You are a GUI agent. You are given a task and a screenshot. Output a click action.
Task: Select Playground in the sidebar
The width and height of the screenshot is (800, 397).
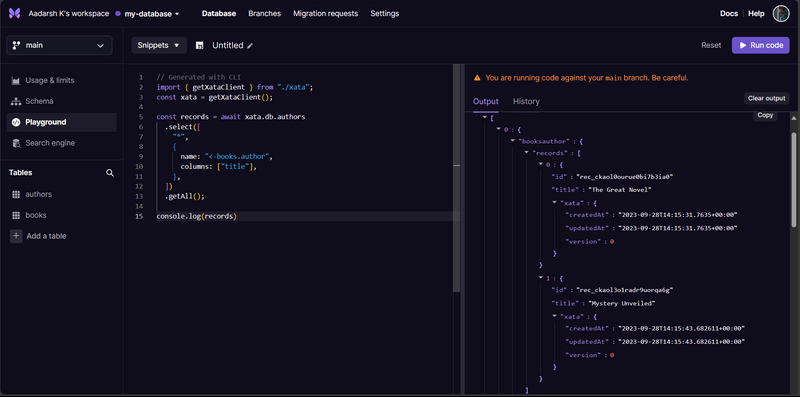click(x=61, y=122)
